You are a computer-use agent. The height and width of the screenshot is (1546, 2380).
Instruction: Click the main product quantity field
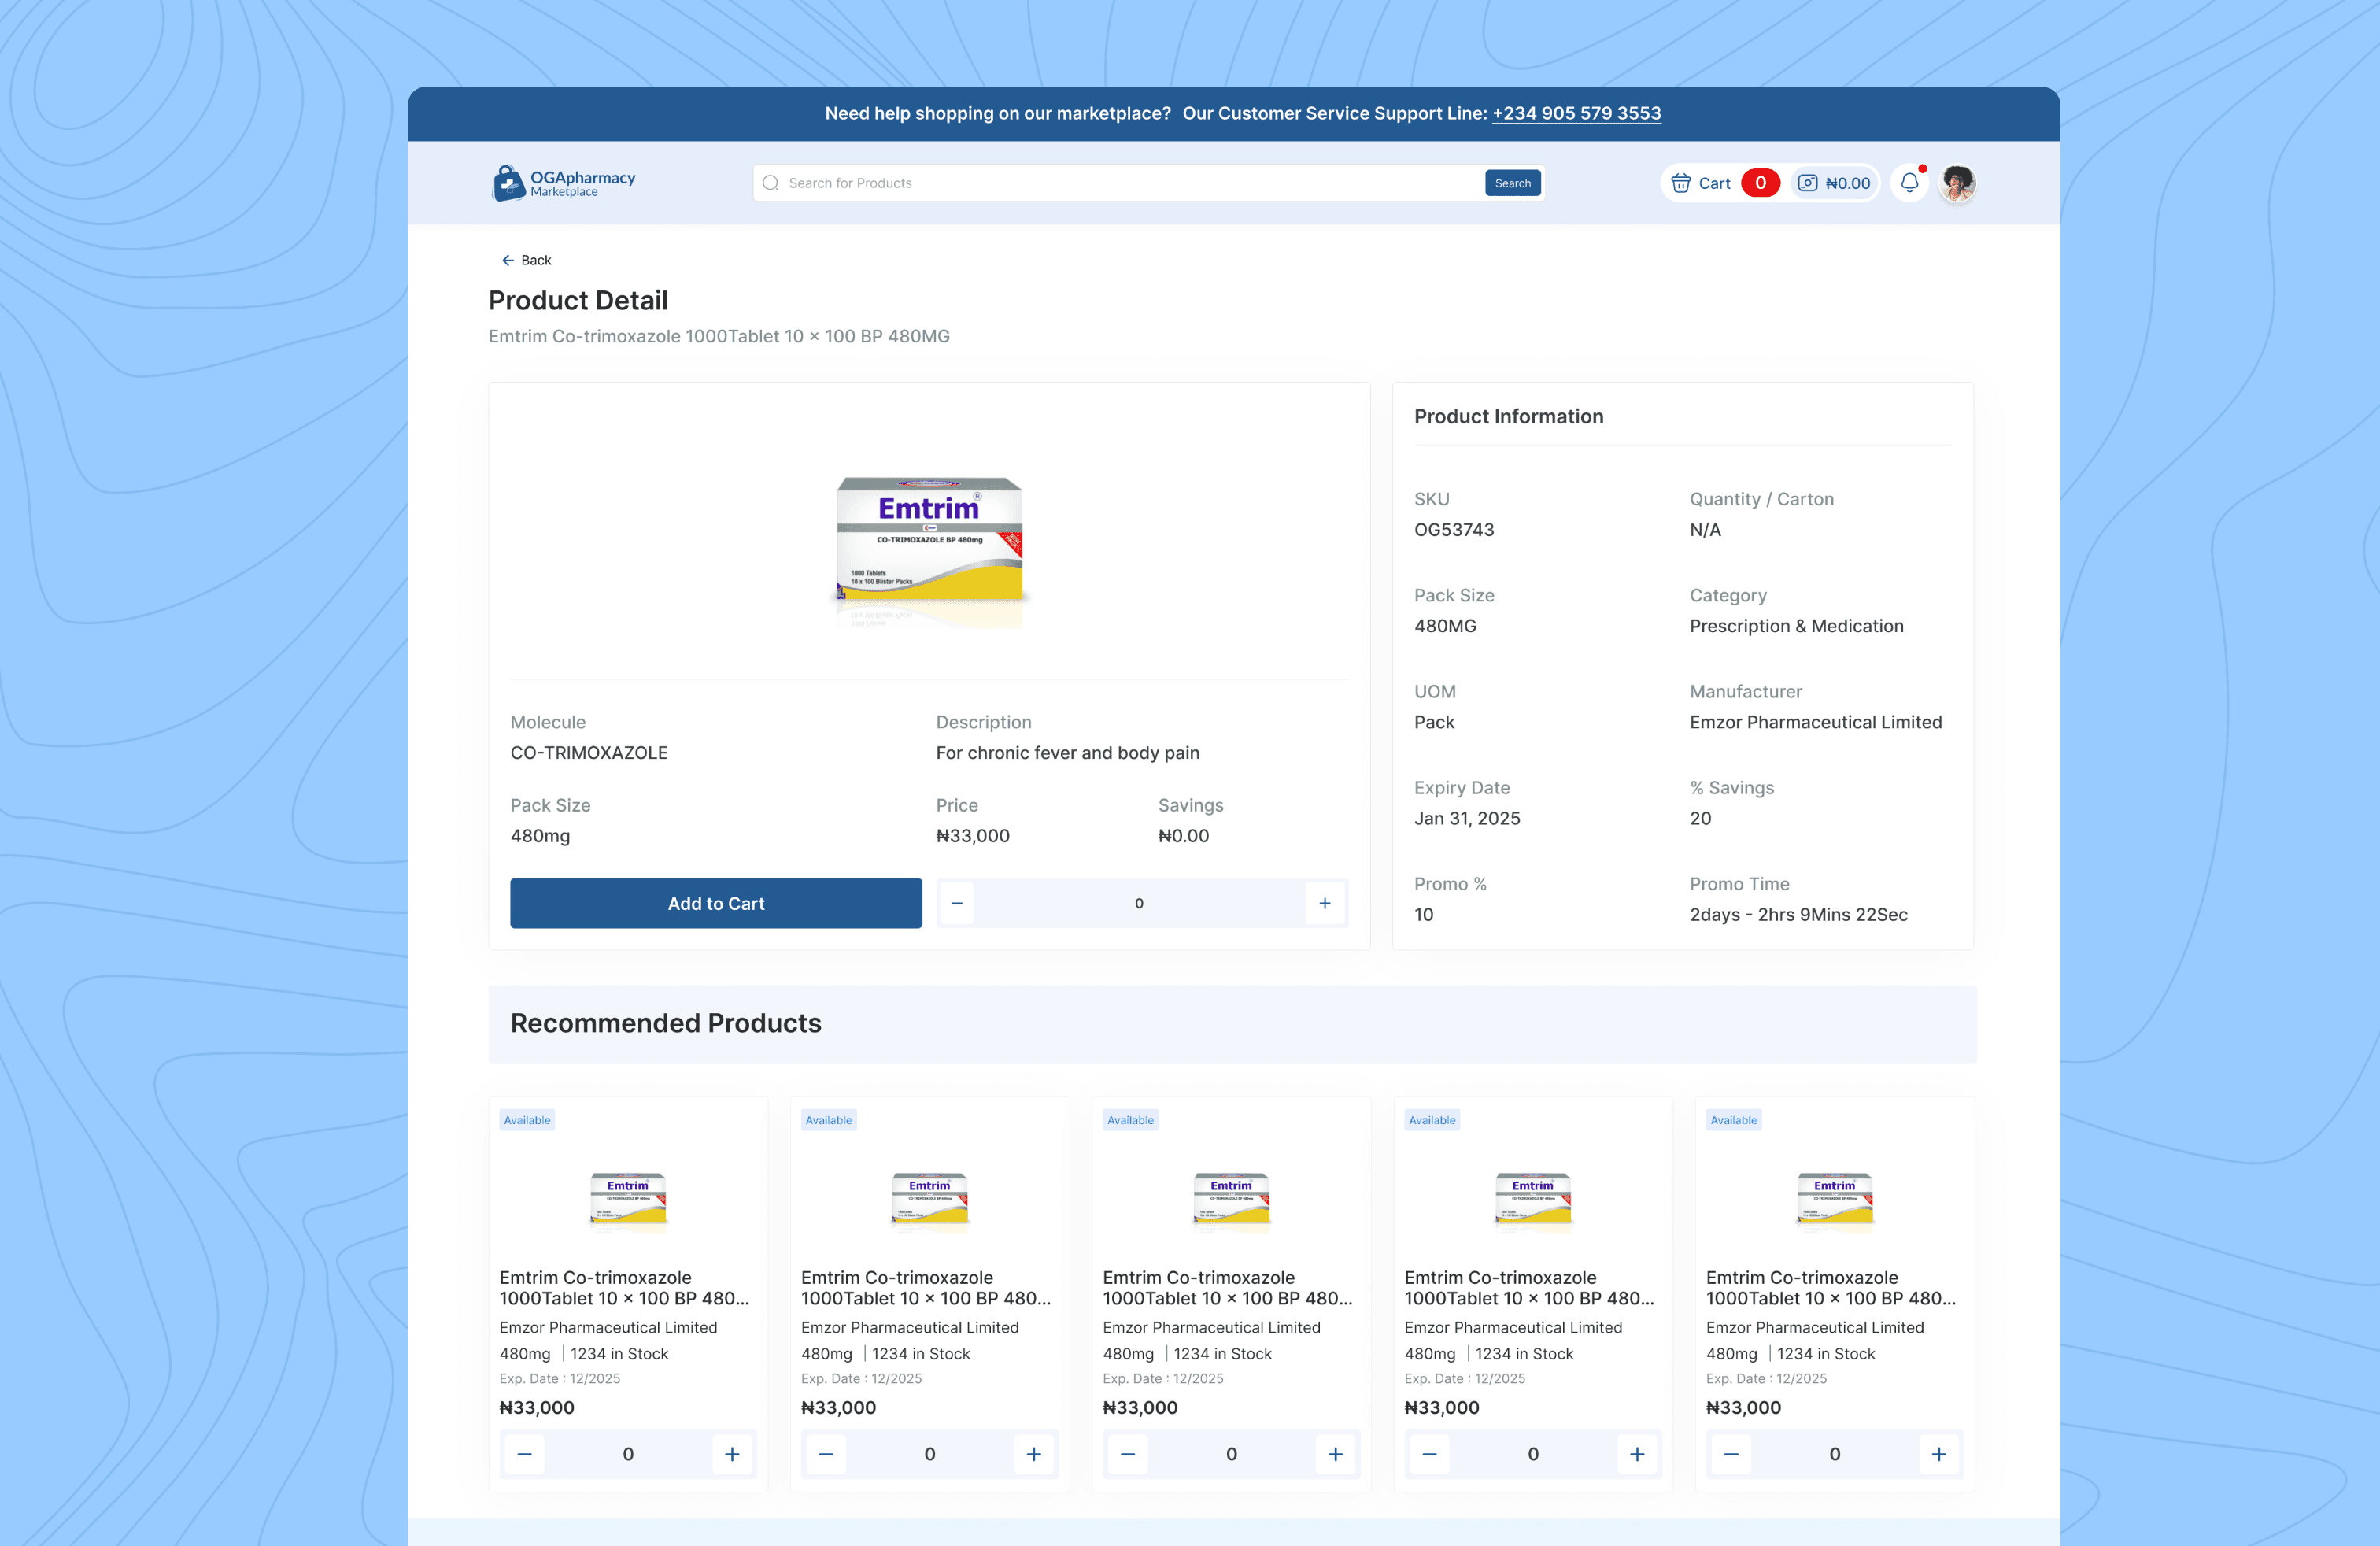coord(1140,903)
